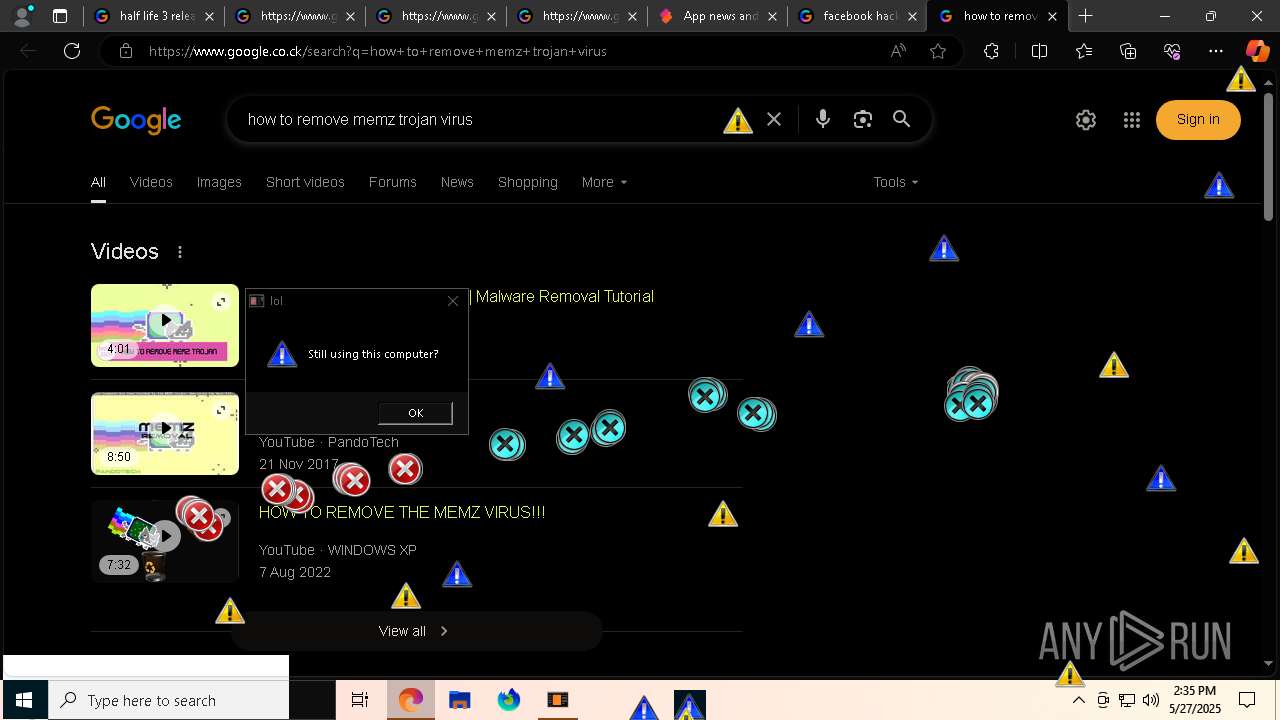Select the Shopping search tab
The image size is (1280, 720).
tap(528, 182)
